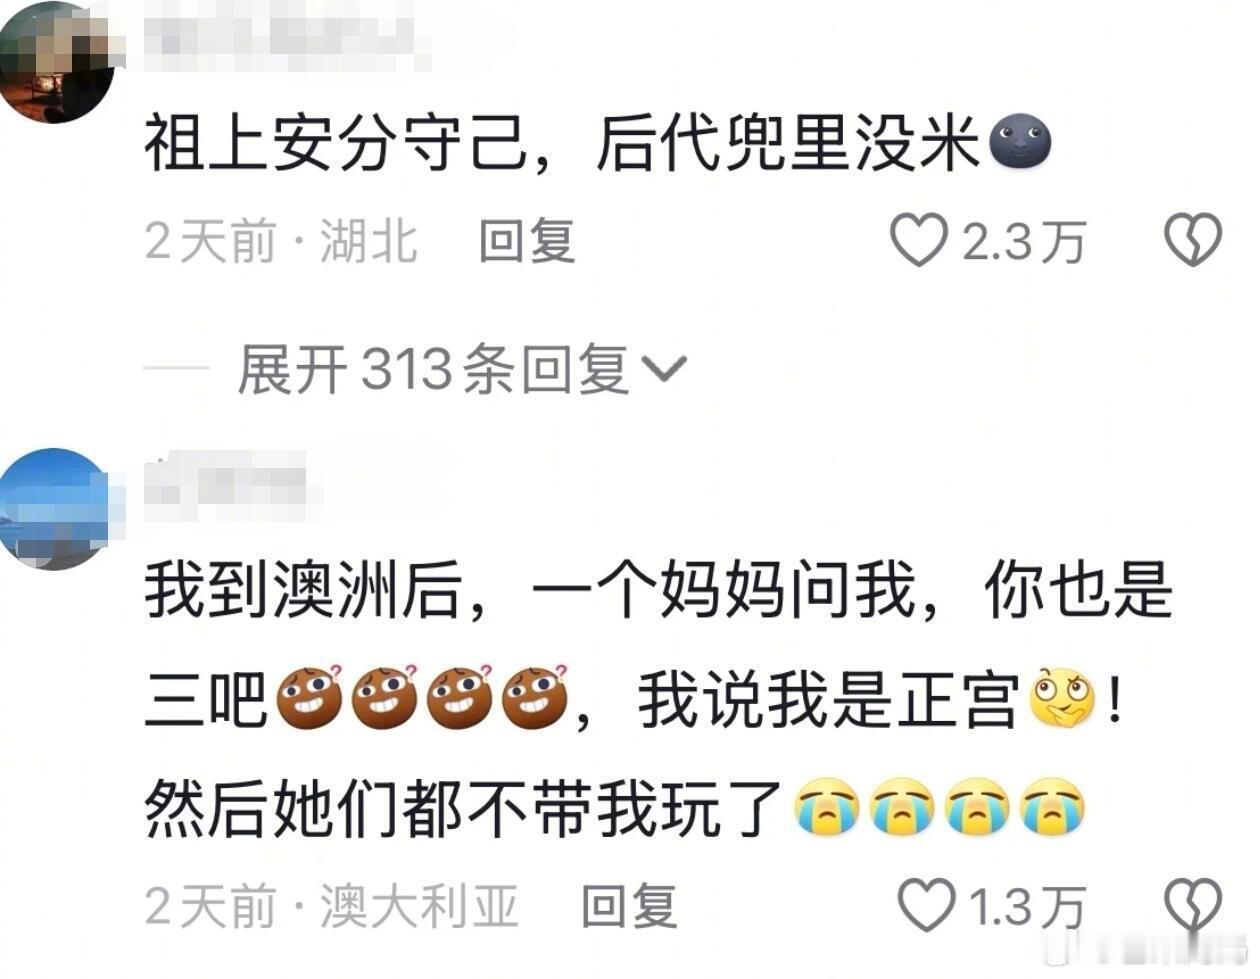Screen dimensions: 1260x979
Task: Click the 2天前 · 澳大利亚 timestamp
Action: 332,906
